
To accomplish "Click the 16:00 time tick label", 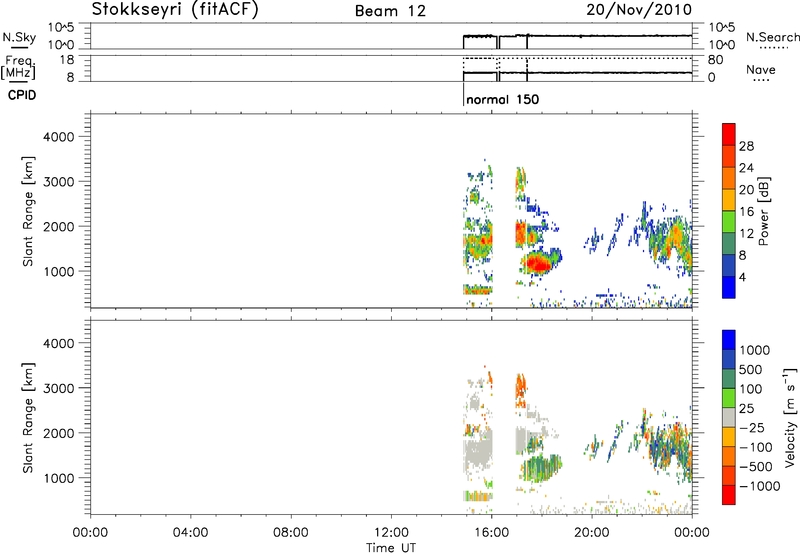I will [x=491, y=533].
